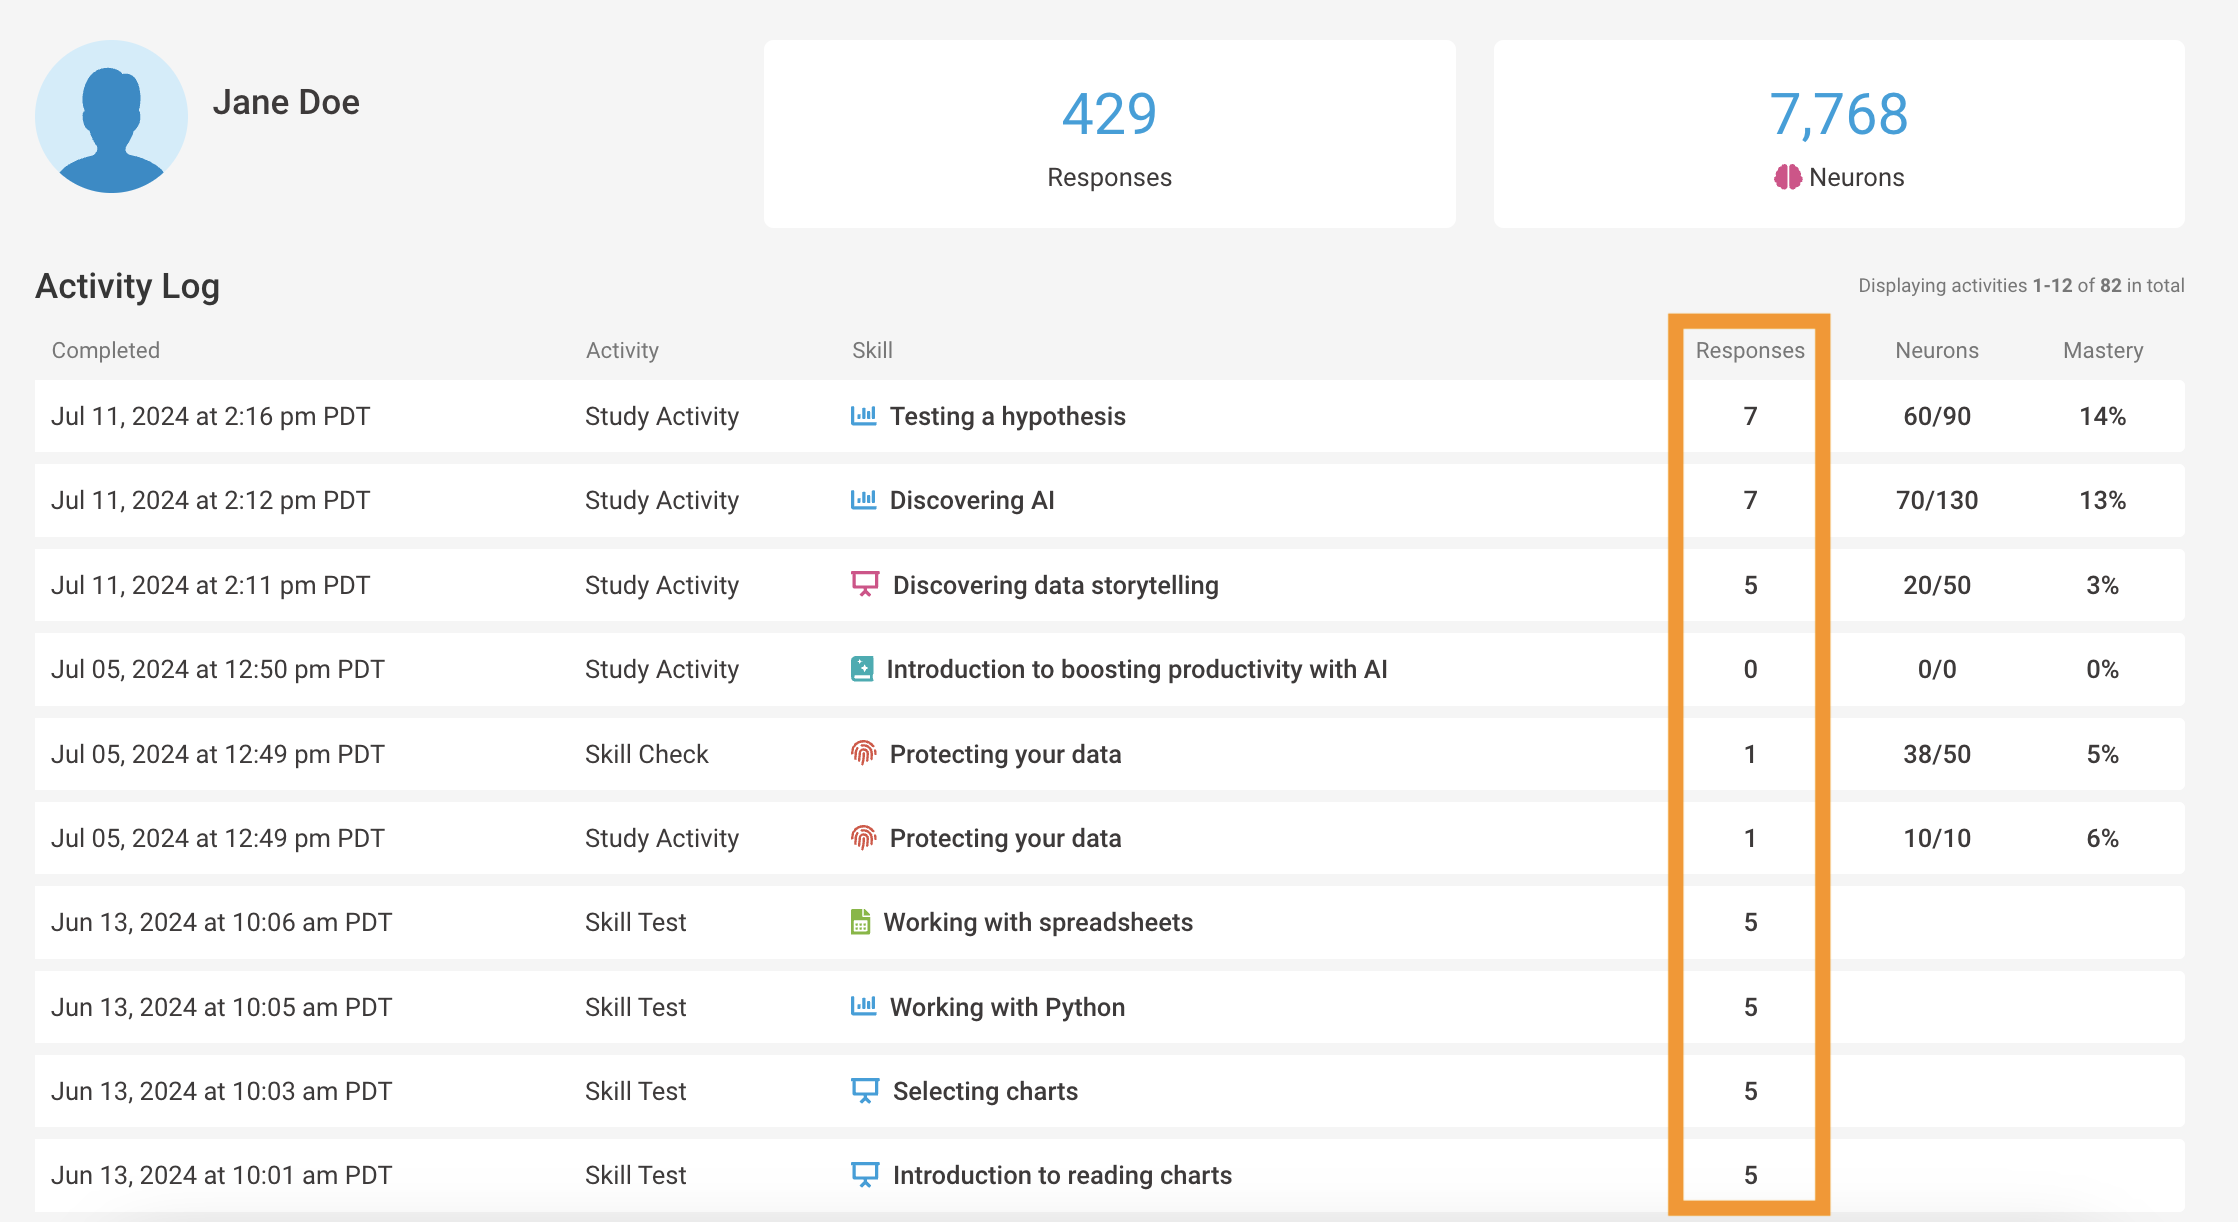Open Protecting your data in Skill Check row
Image resolution: width=2238 pixels, height=1222 pixels.
coord(1006,754)
